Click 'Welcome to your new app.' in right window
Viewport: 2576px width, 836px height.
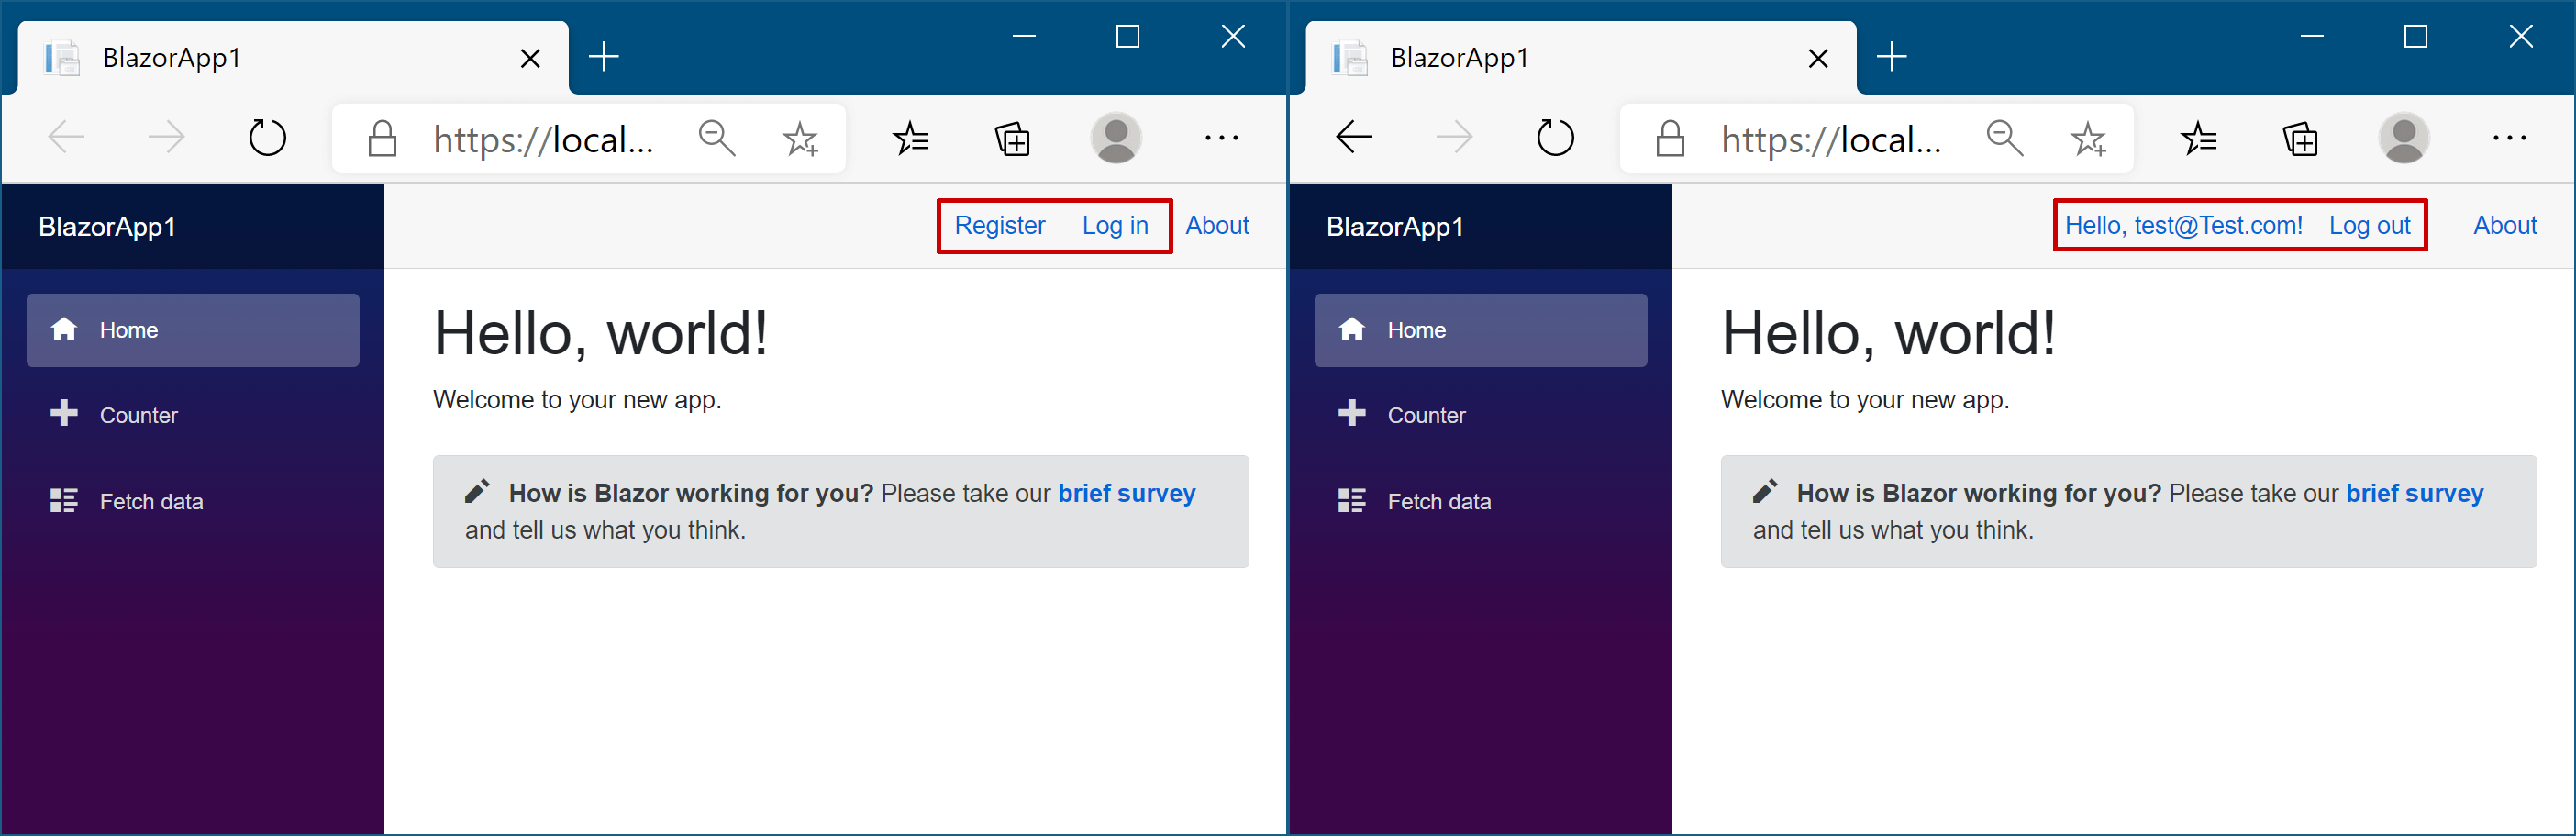point(1865,400)
